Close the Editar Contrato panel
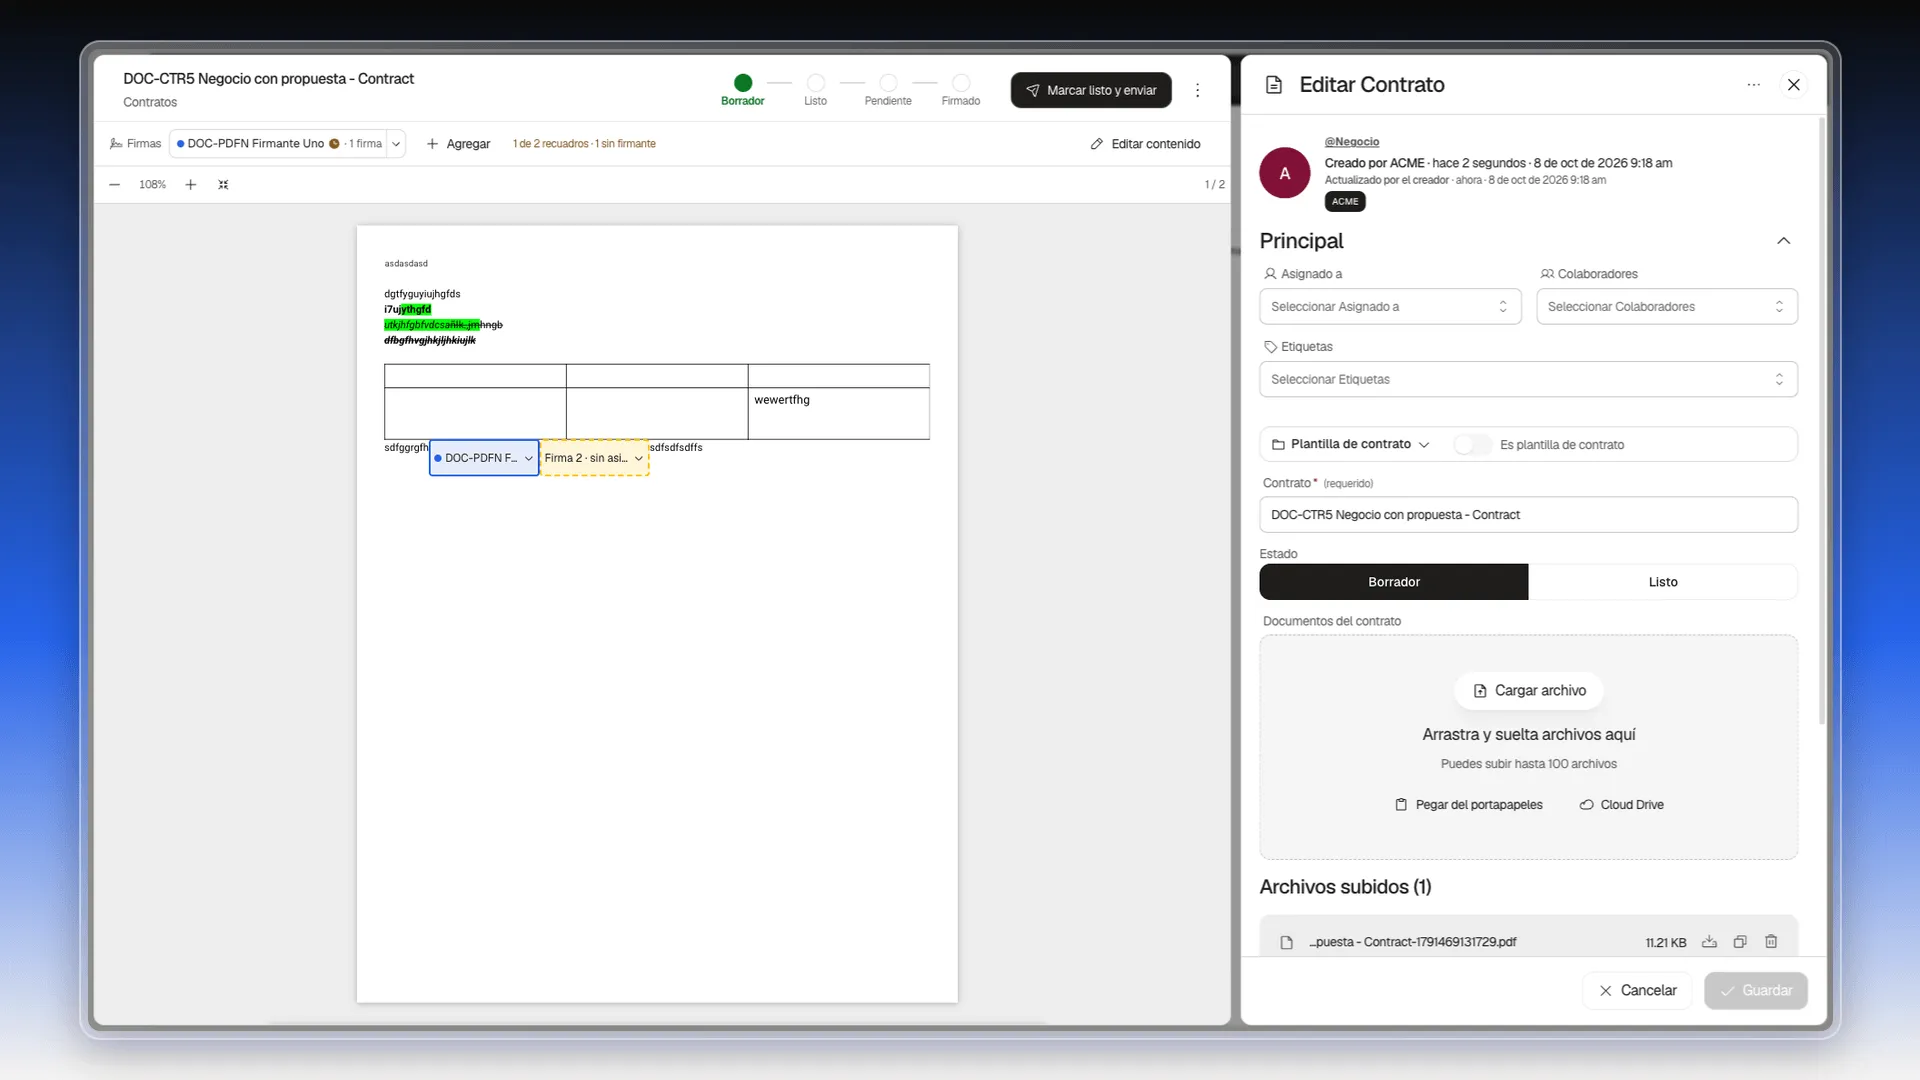The height and width of the screenshot is (1080, 1920). (1794, 85)
